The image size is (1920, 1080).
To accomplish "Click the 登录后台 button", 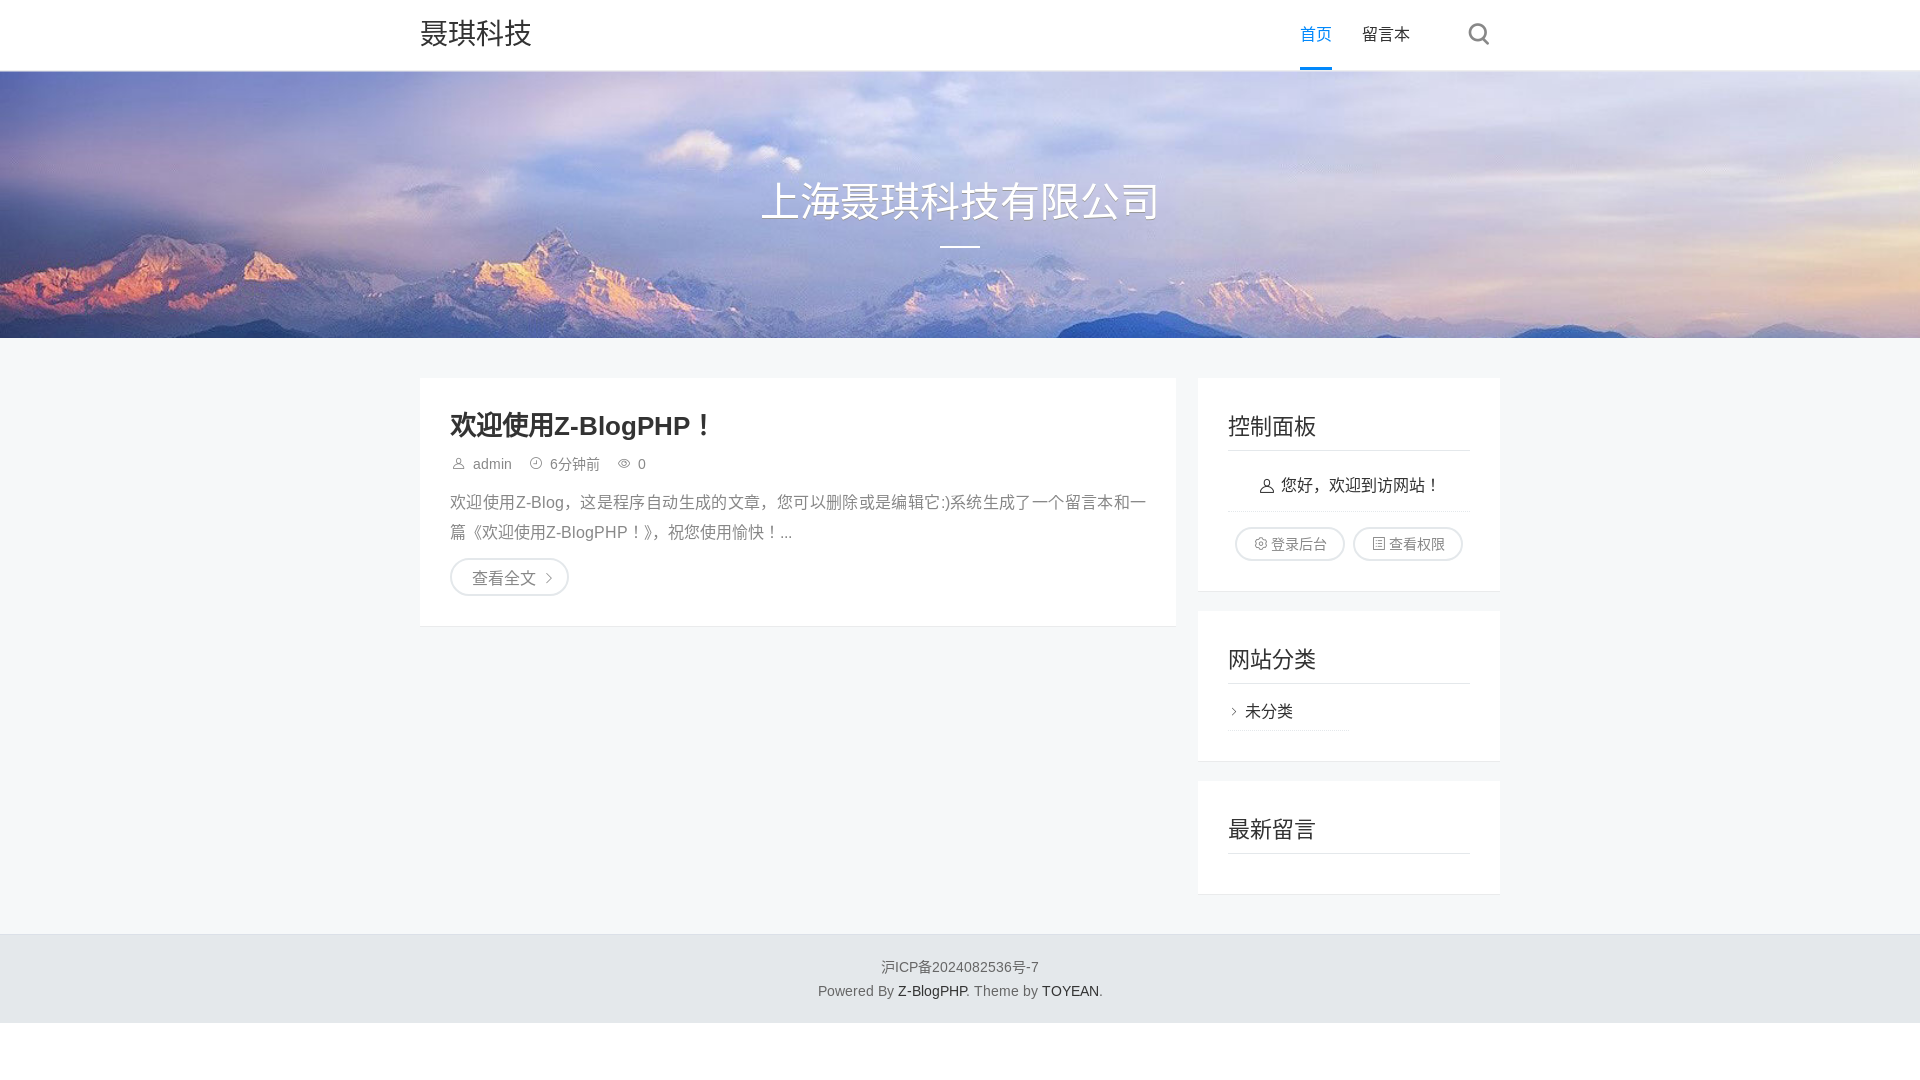I will (x=1290, y=544).
